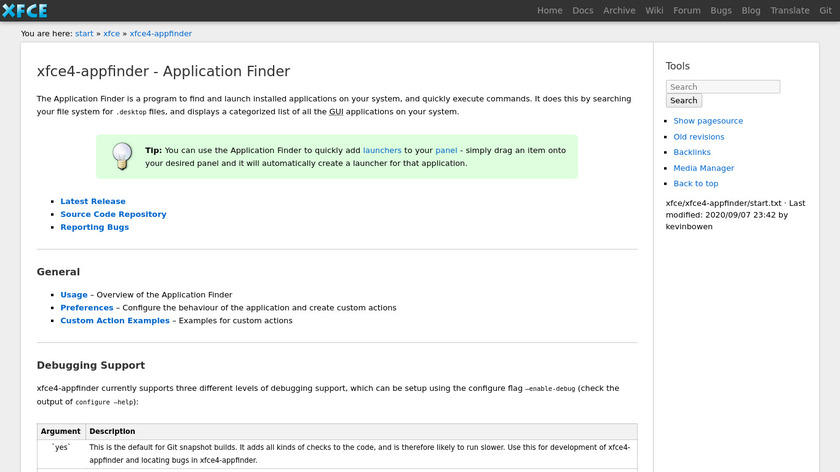Follow the Latest Release link

[x=93, y=202]
